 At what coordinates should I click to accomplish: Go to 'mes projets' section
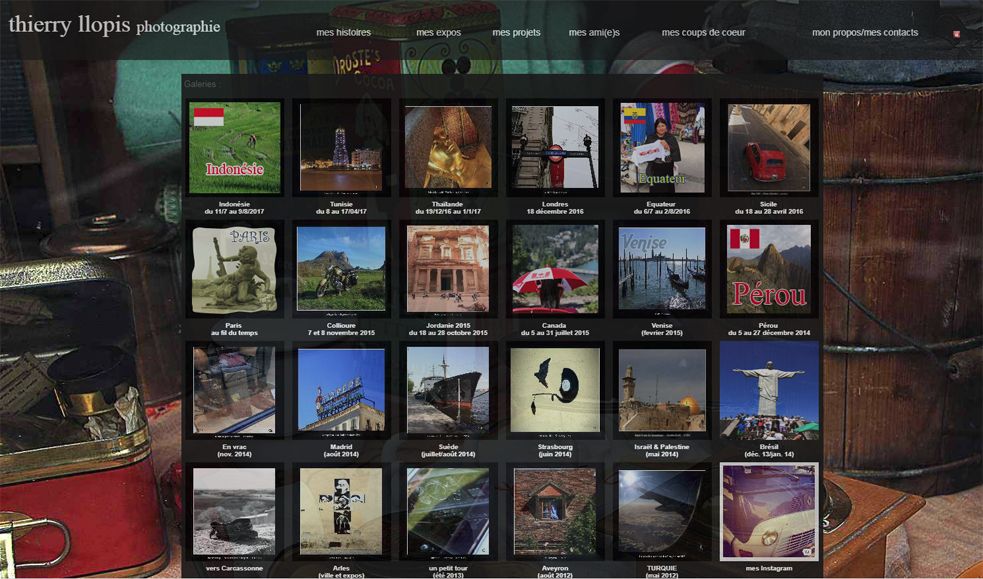pos(516,33)
